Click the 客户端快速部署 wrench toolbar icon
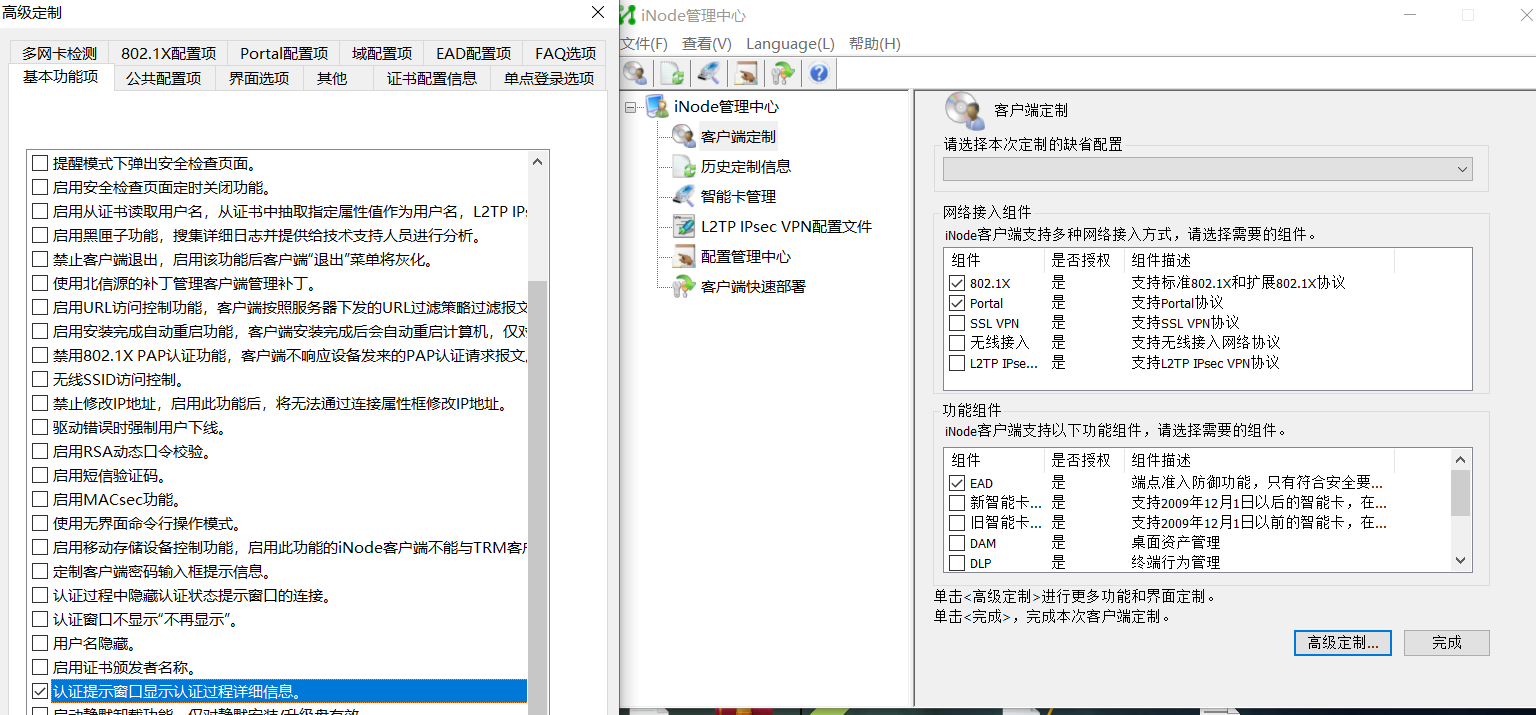This screenshot has width=1536, height=715. pos(783,73)
